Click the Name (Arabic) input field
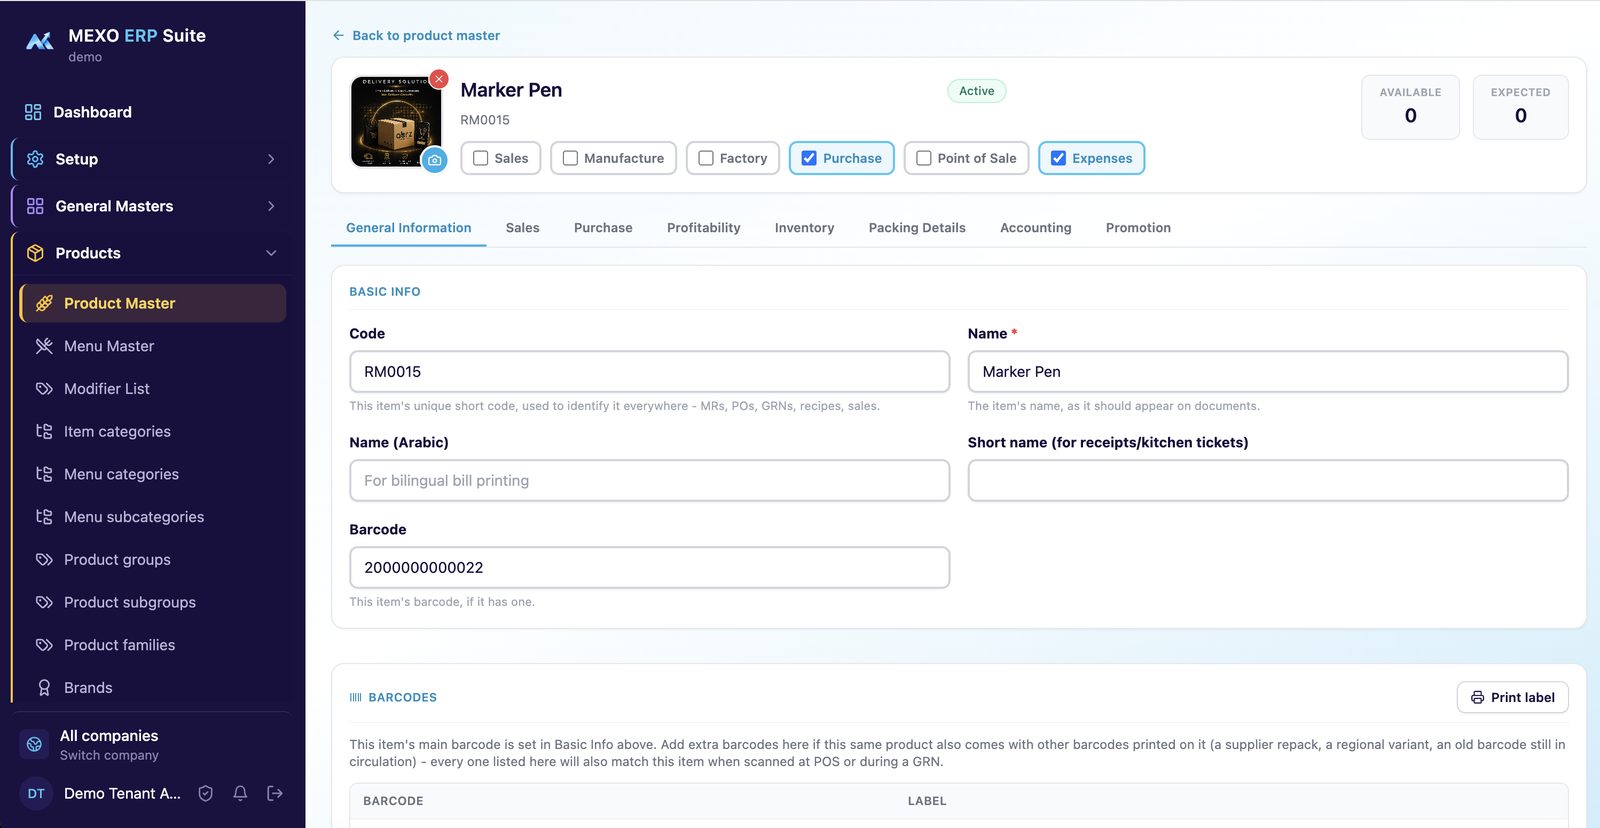Screen dimensions: 1600x828 649,480
